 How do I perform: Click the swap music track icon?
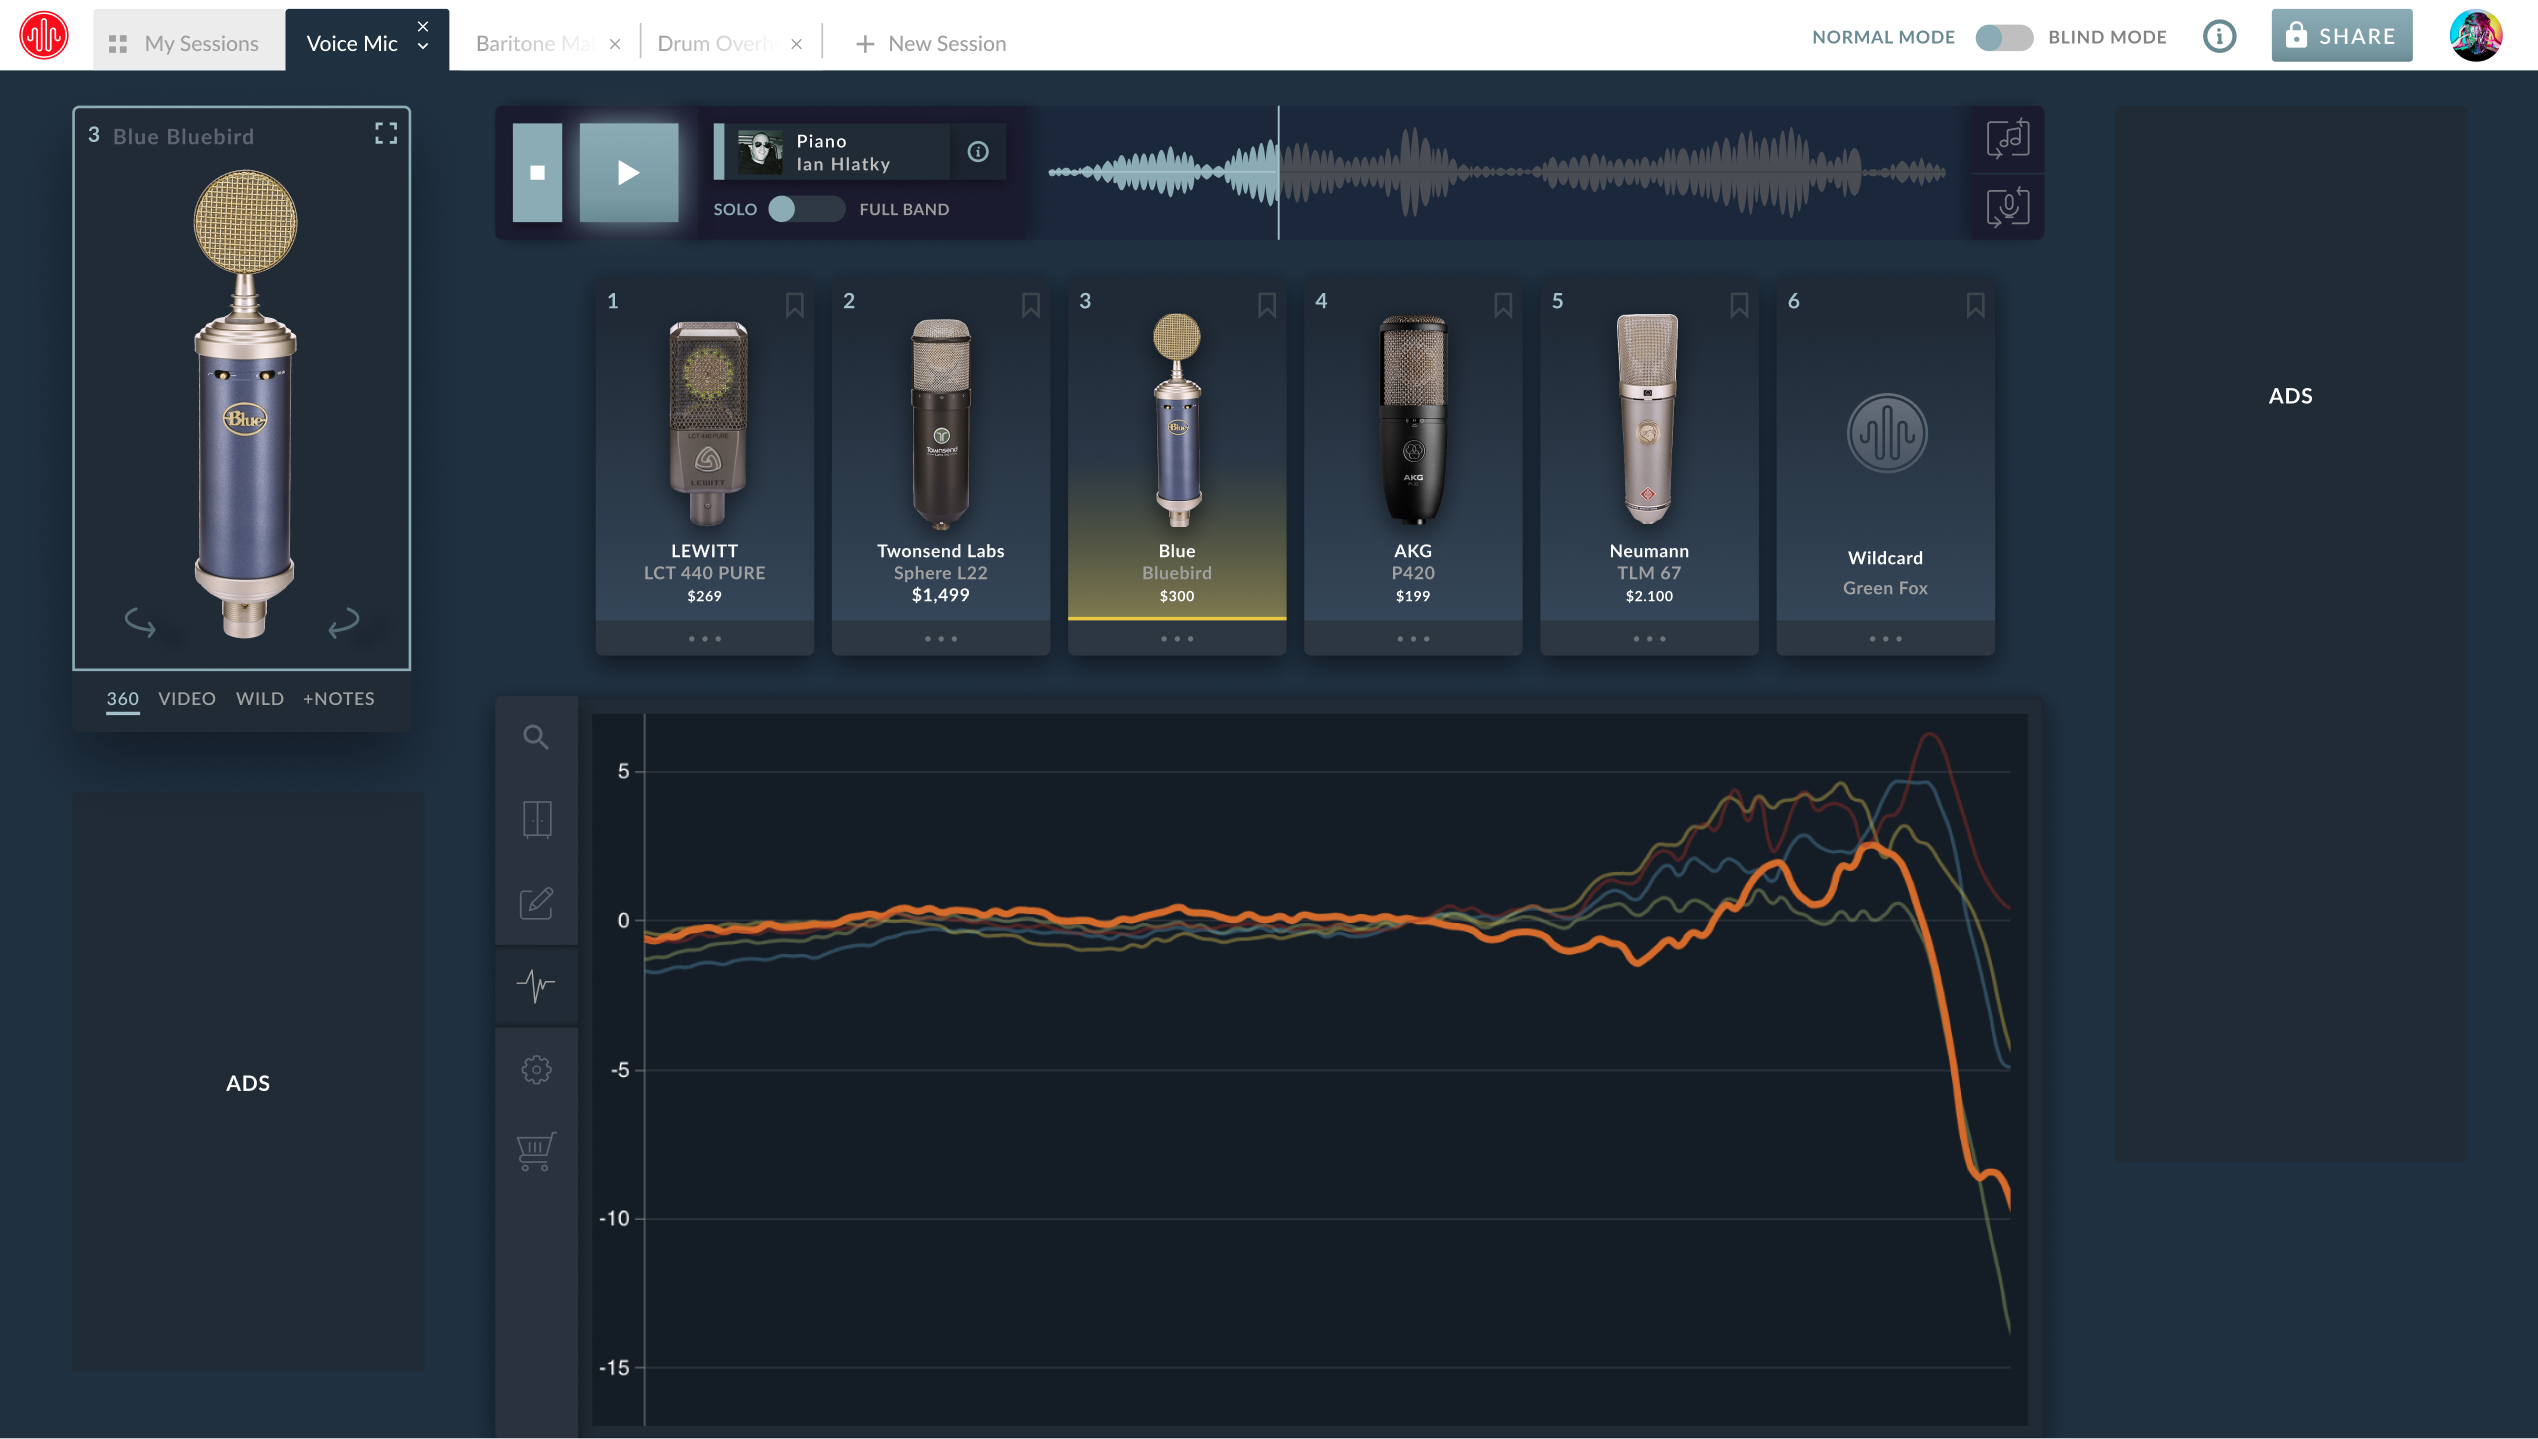(2007, 139)
